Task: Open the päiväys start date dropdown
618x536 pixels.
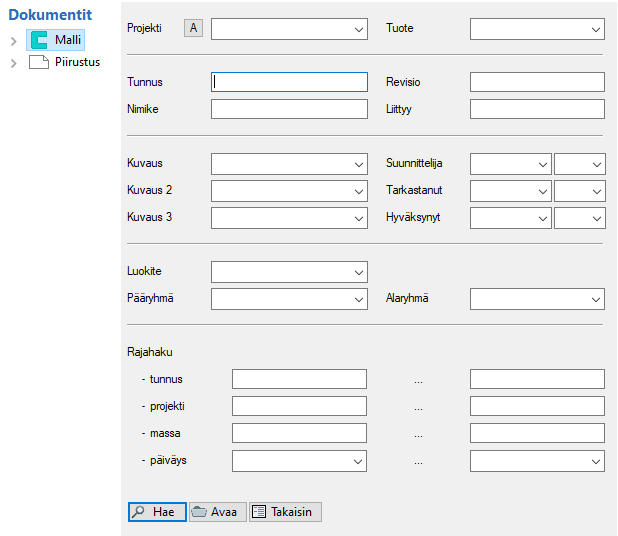Action: pyautogui.click(x=357, y=461)
